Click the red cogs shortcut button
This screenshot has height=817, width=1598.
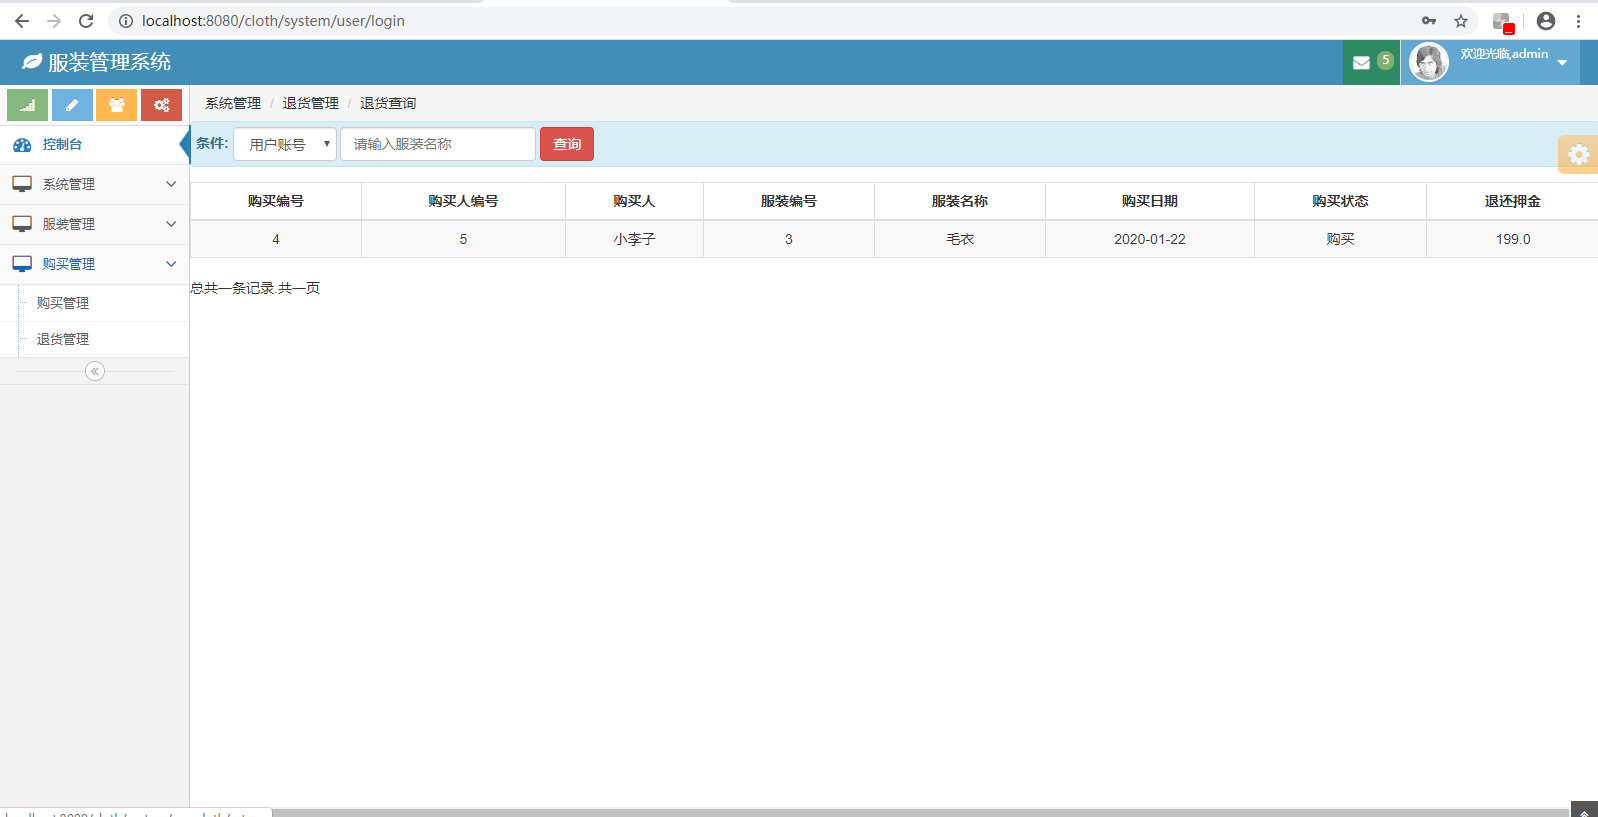(x=161, y=105)
